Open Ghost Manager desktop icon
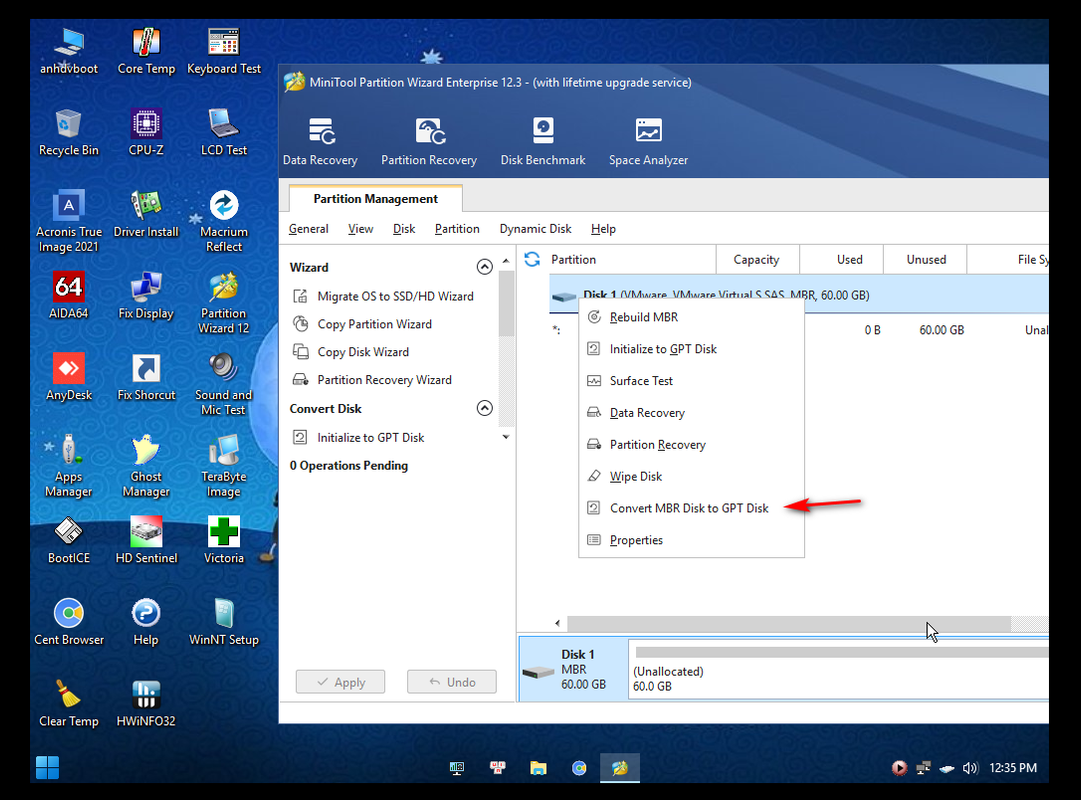1081x800 pixels. (x=146, y=465)
